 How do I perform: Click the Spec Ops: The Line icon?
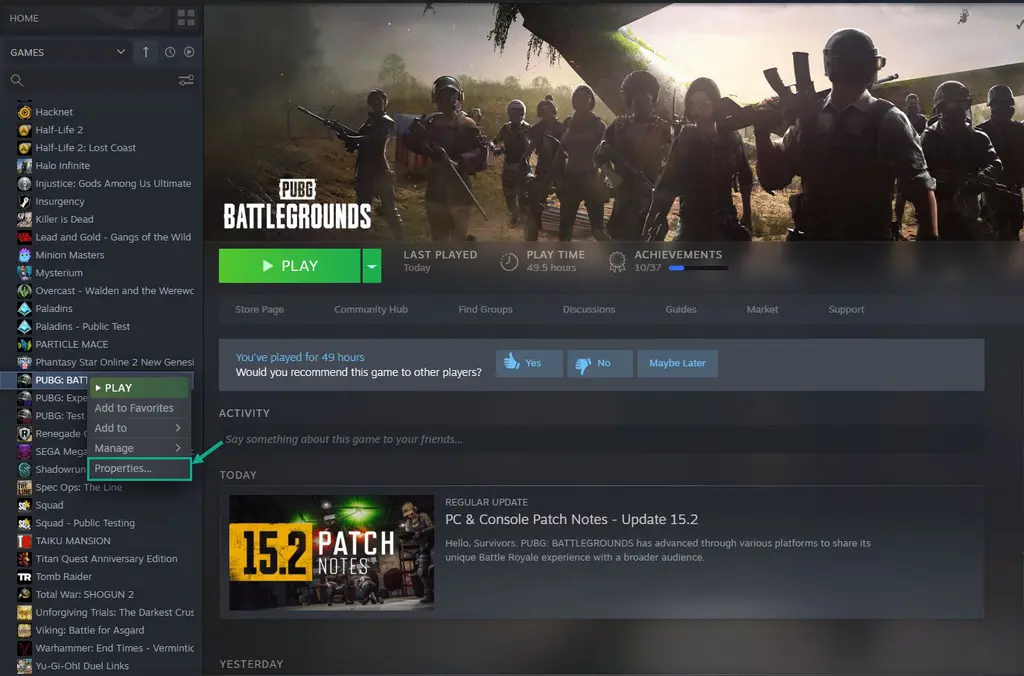(24, 487)
